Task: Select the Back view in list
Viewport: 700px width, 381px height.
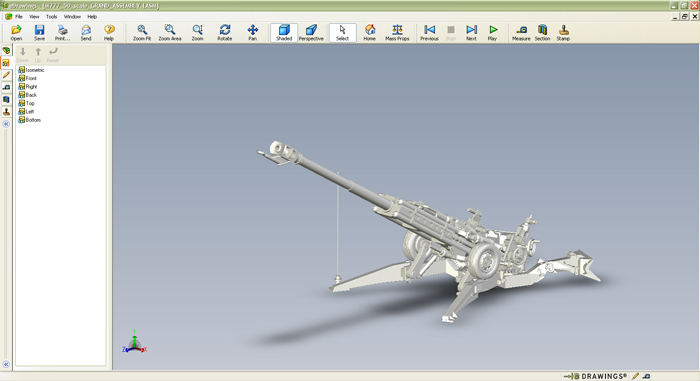Action: click(27, 95)
